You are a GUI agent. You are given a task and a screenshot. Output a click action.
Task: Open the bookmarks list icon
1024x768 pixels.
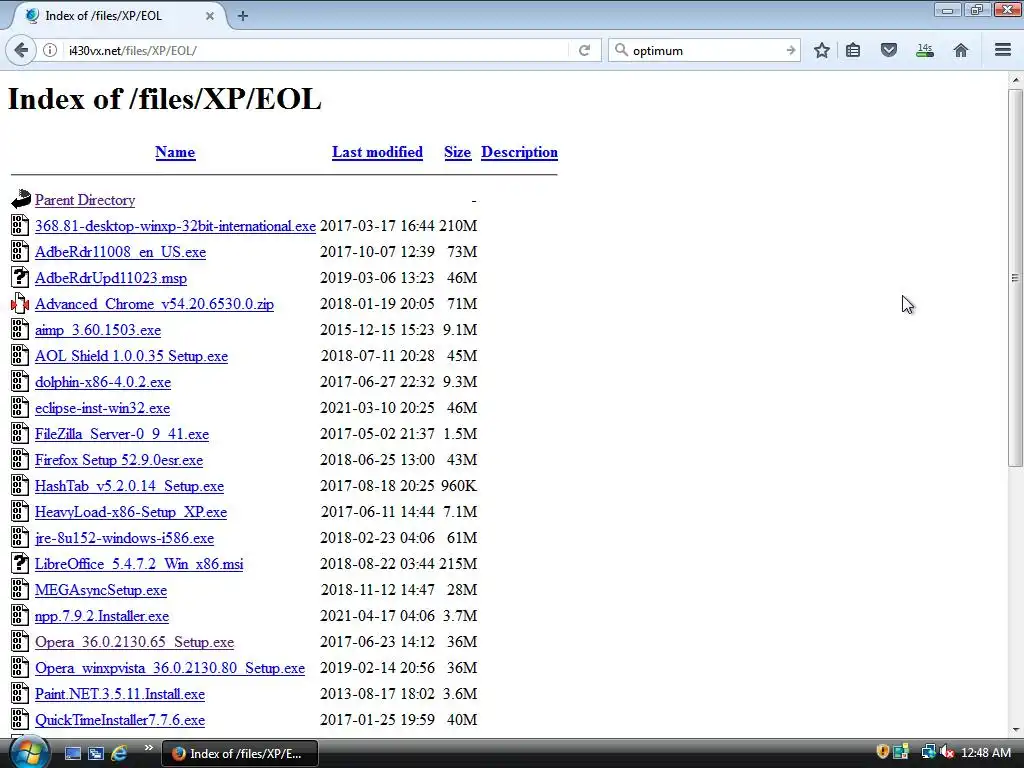coord(853,50)
